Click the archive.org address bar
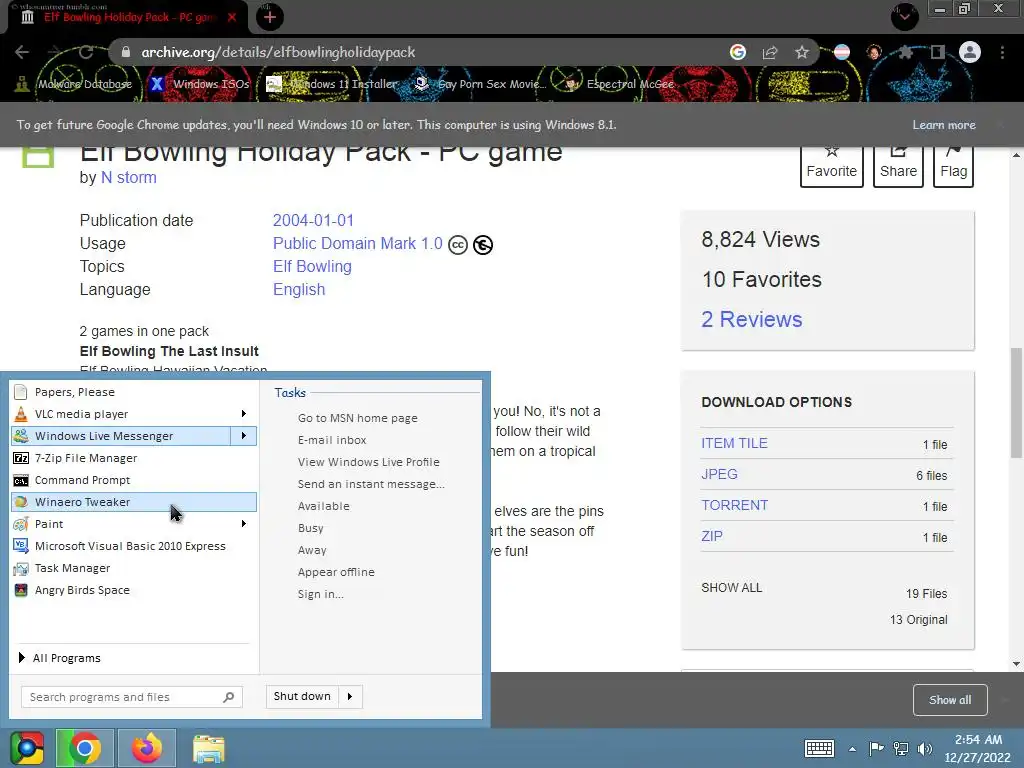 click(x=418, y=52)
